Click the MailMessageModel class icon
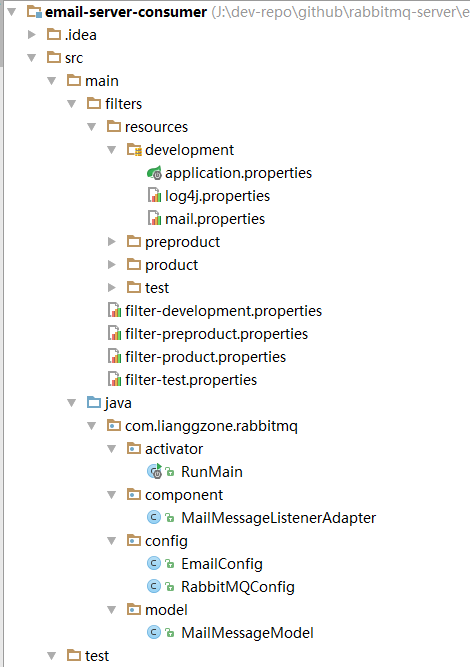Screen dimensions: 470x667 point(154,632)
